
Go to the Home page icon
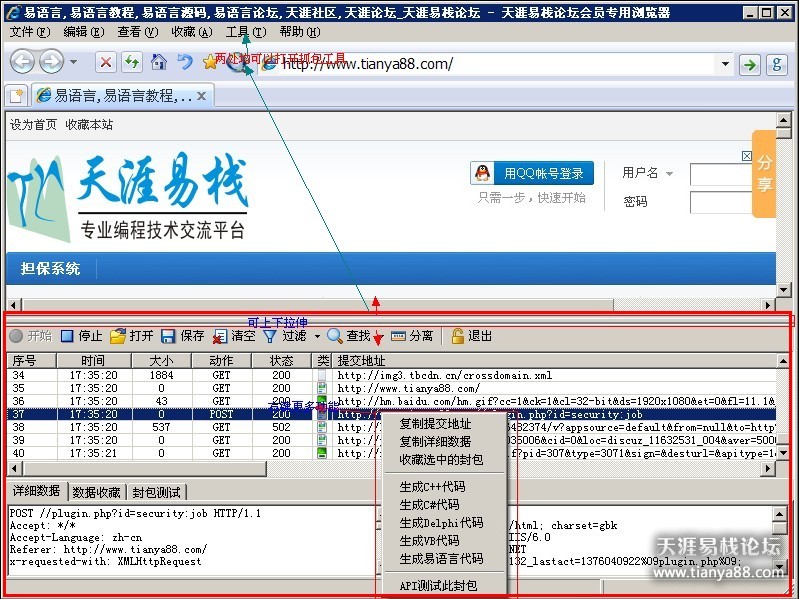click(159, 62)
